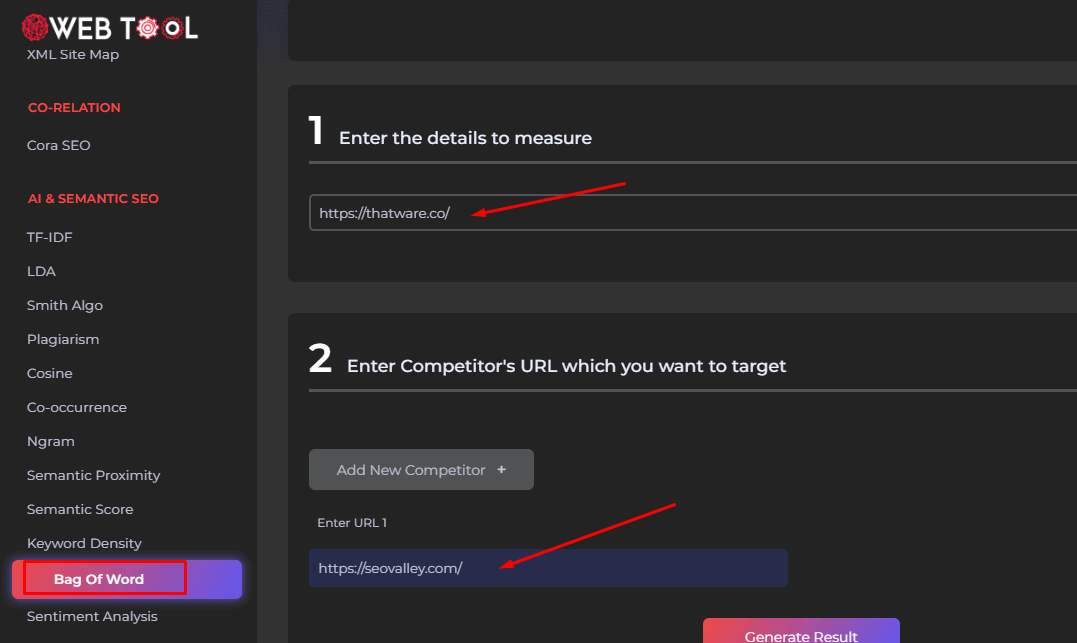Select TF-IDF from sidebar
The width and height of the screenshot is (1077, 643).
coord(49,237)
